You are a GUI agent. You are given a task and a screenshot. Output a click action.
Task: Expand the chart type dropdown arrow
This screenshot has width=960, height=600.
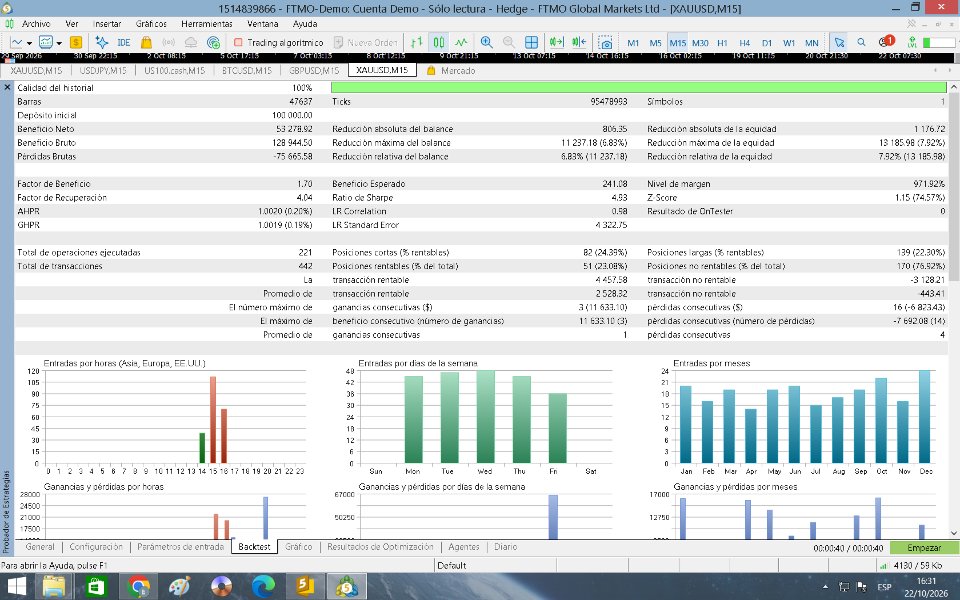coord(29,43)
